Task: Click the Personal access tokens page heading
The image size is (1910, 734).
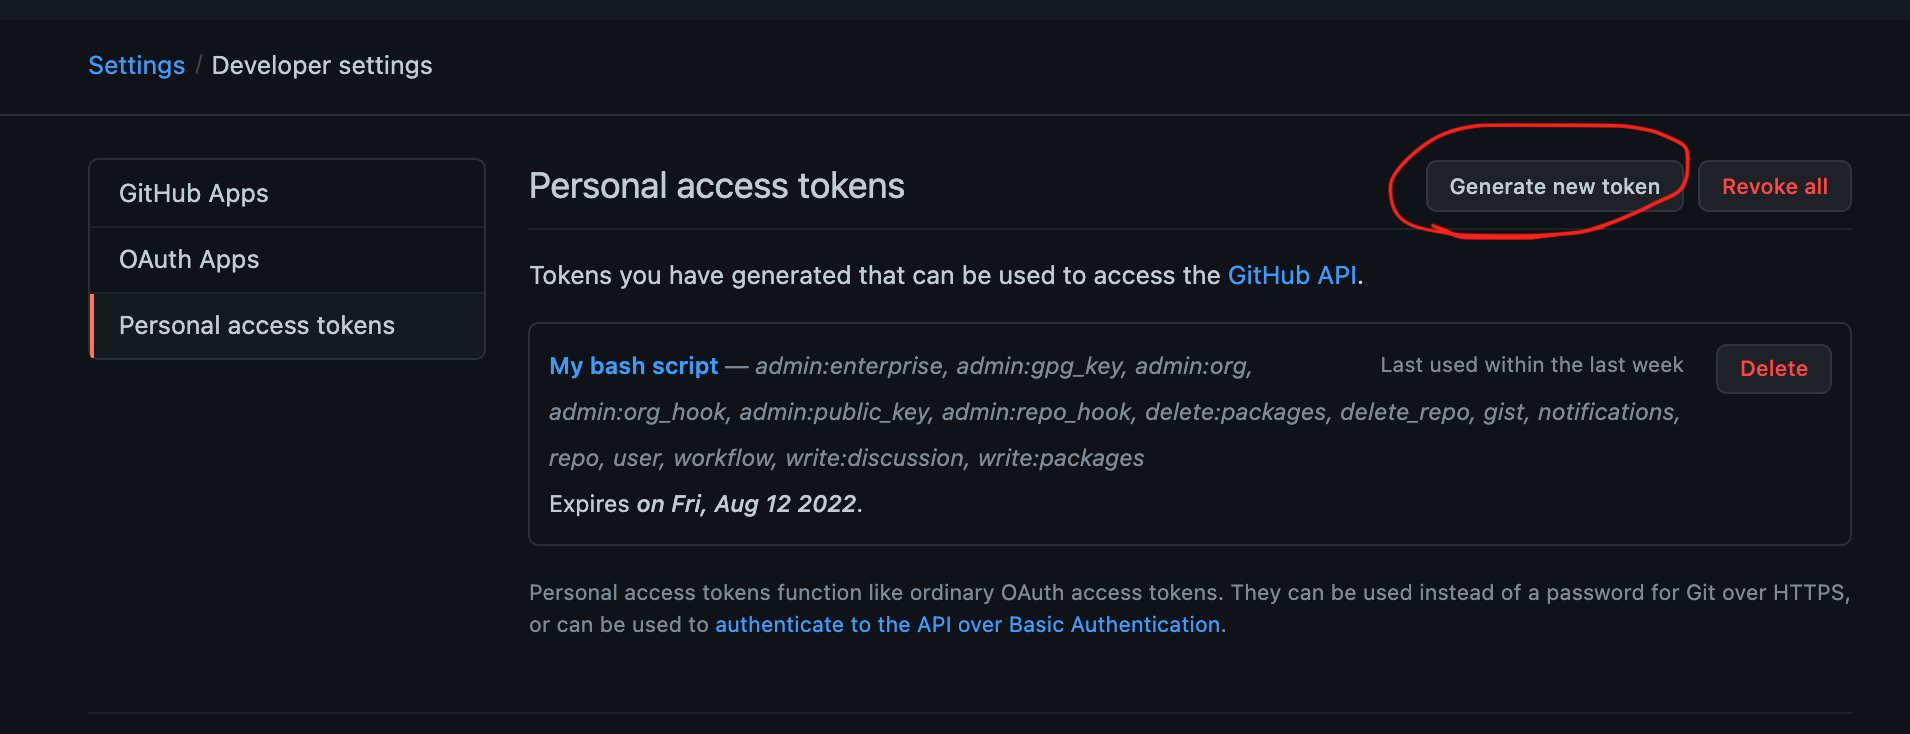Action: point(716,186)
